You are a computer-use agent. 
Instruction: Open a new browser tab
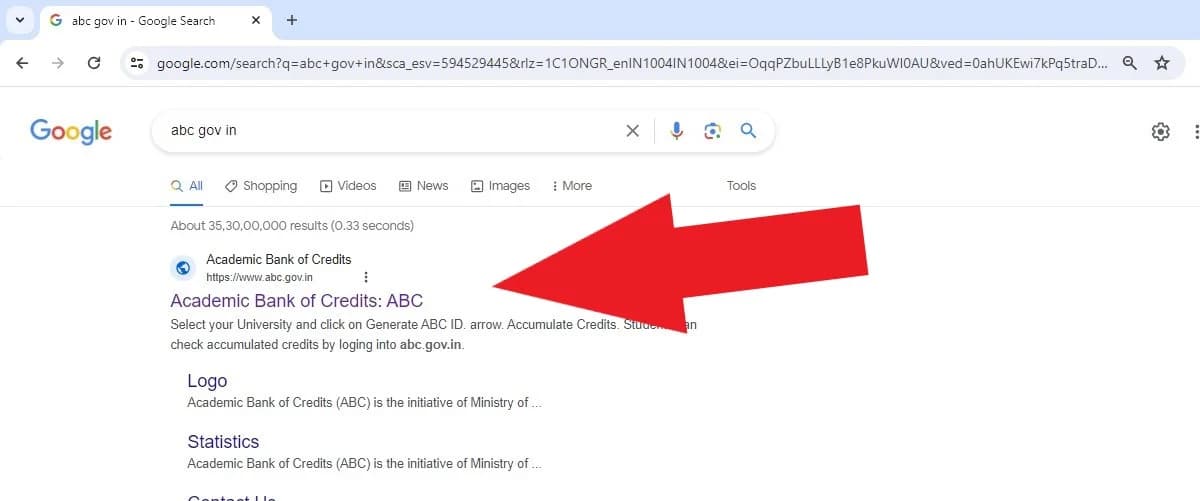pos(292,20)
